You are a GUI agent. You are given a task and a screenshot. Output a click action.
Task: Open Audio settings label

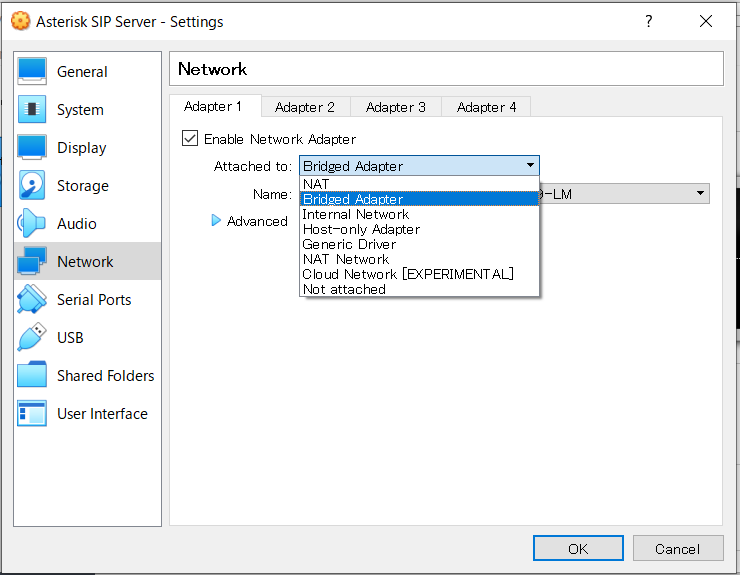point(76,223)
